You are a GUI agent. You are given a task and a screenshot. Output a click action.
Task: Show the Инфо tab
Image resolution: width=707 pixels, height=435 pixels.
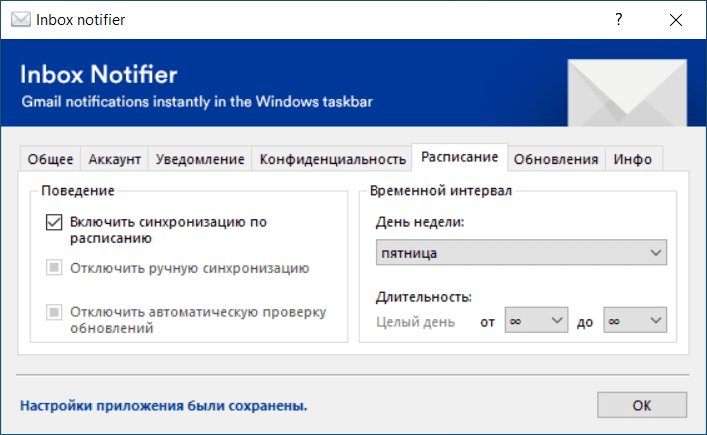pyautogui.click(x=633, y=159)
